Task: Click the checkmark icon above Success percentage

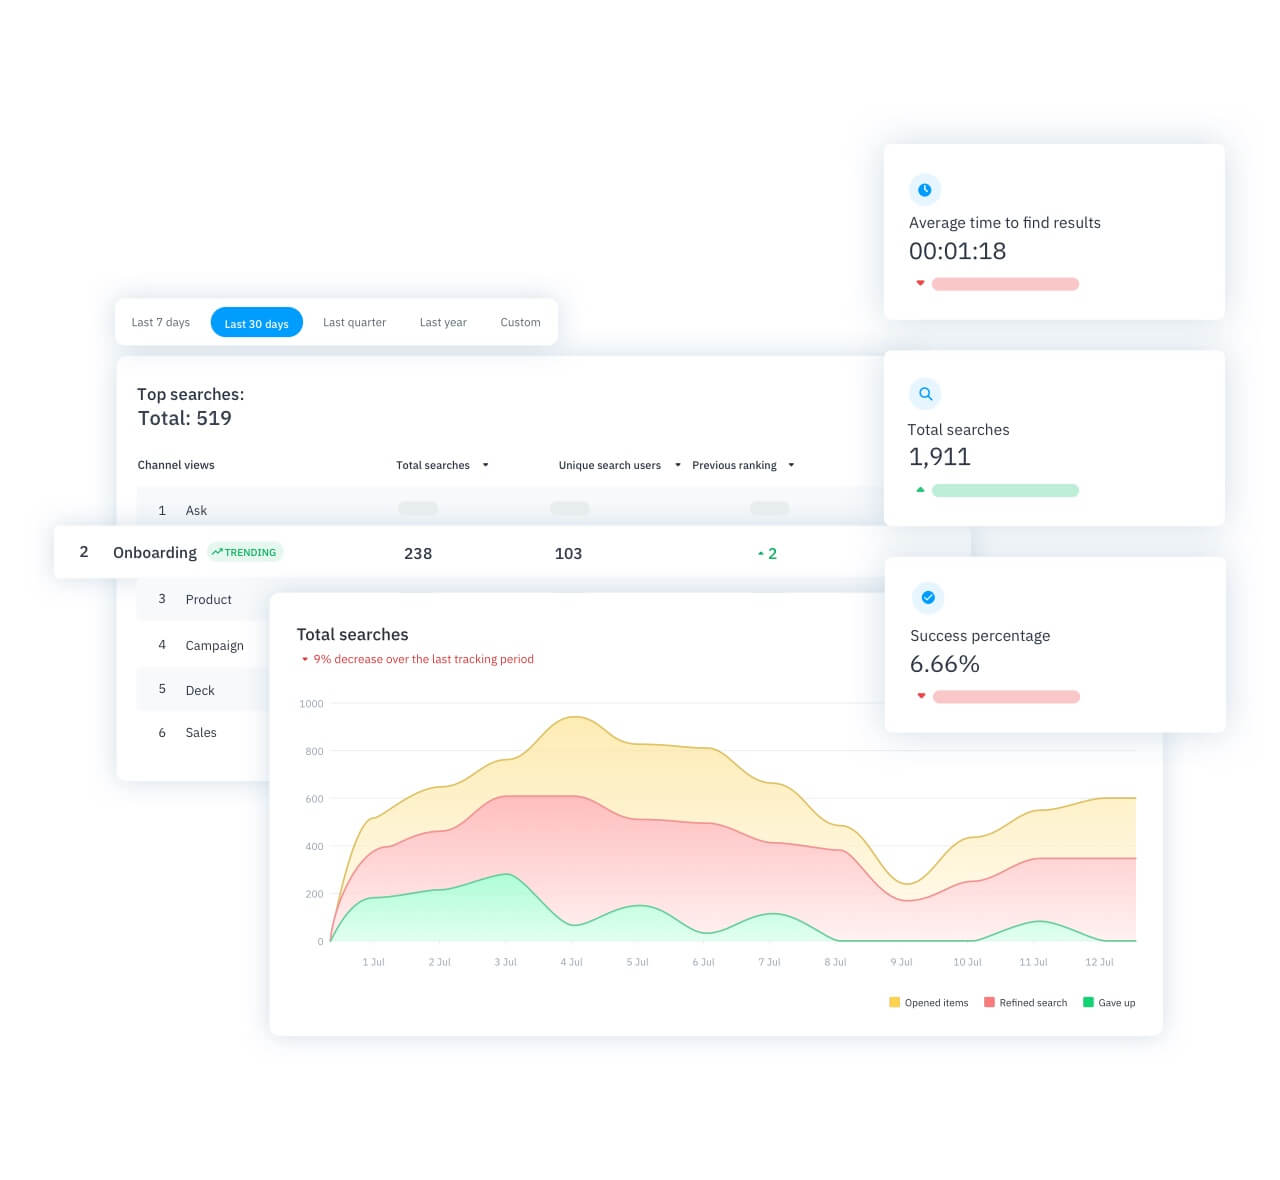Action: tap(928, 597)
